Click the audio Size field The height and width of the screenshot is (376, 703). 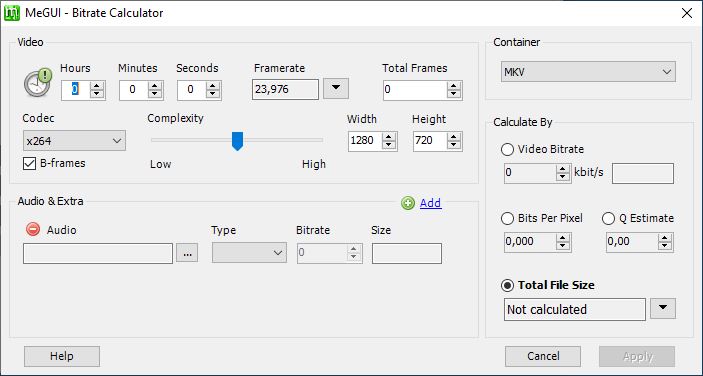pyautogui.click(x=407, y=253)
